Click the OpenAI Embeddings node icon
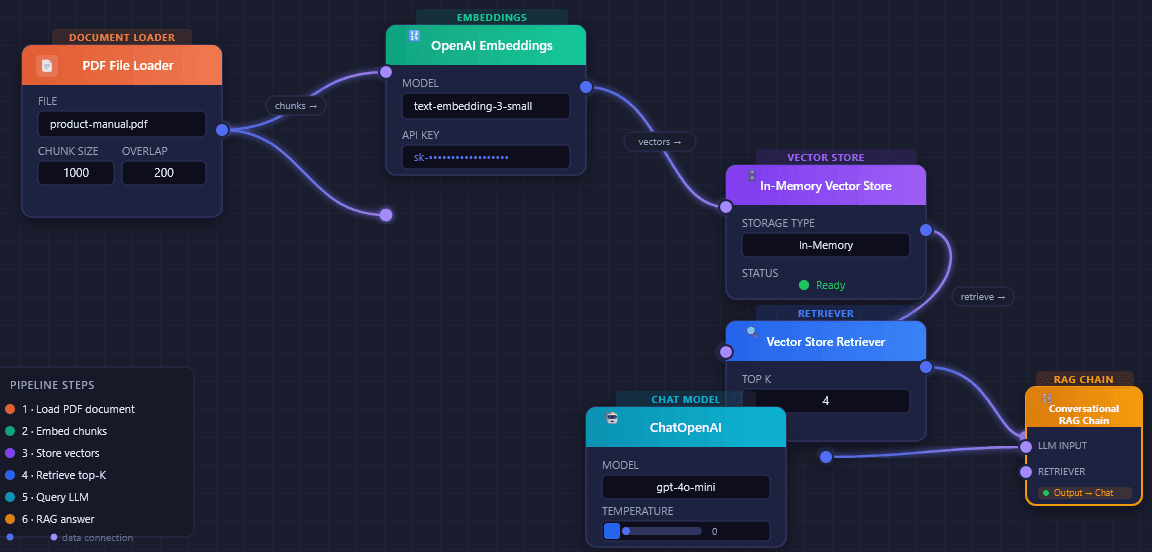The height and width of the screenshot is (552, 1152). [414, 35]
